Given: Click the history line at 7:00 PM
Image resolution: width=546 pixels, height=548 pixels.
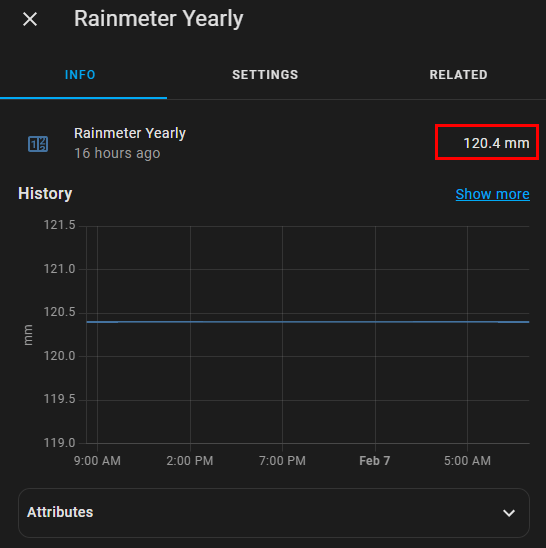Looking at the screenshot, I should (282, 322).
